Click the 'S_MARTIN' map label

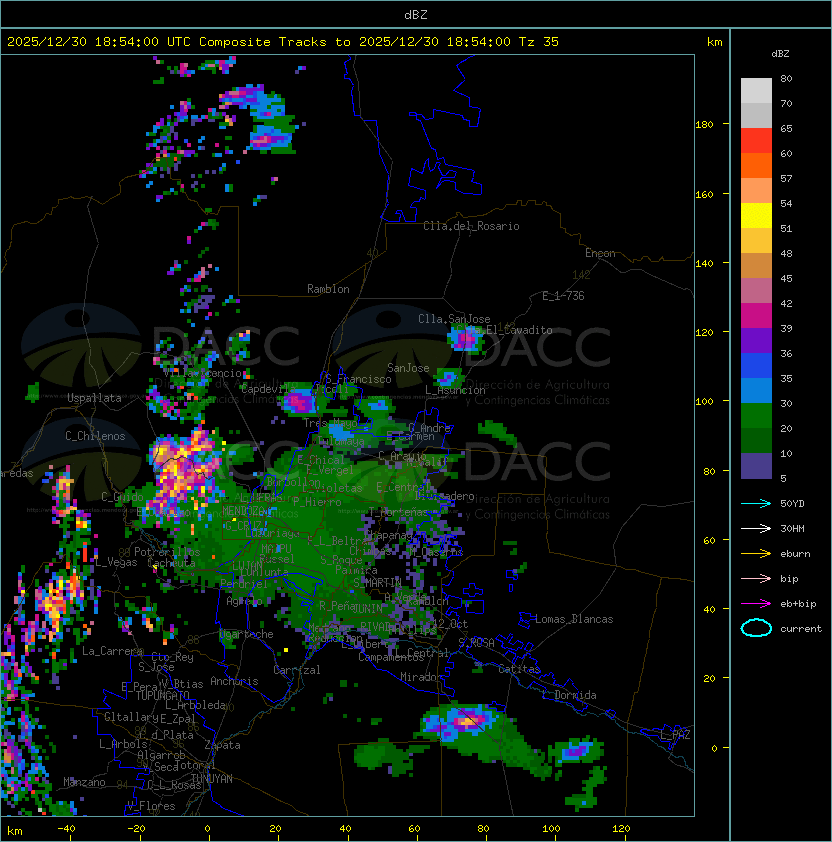(x=378, y=582)
